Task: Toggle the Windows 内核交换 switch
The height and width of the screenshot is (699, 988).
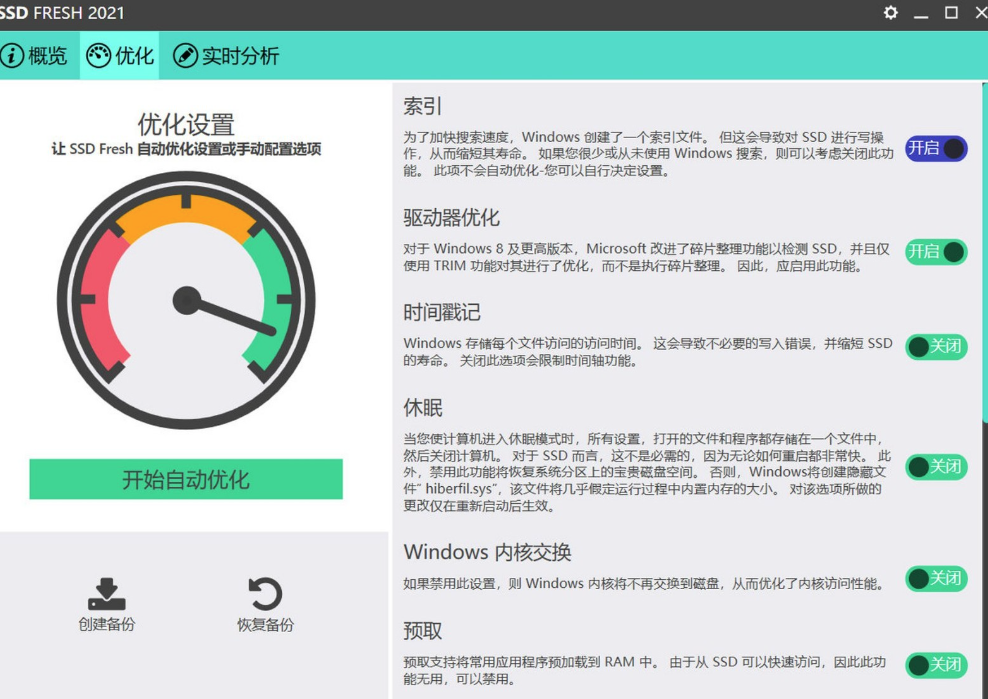Action: tap(936, 579)
